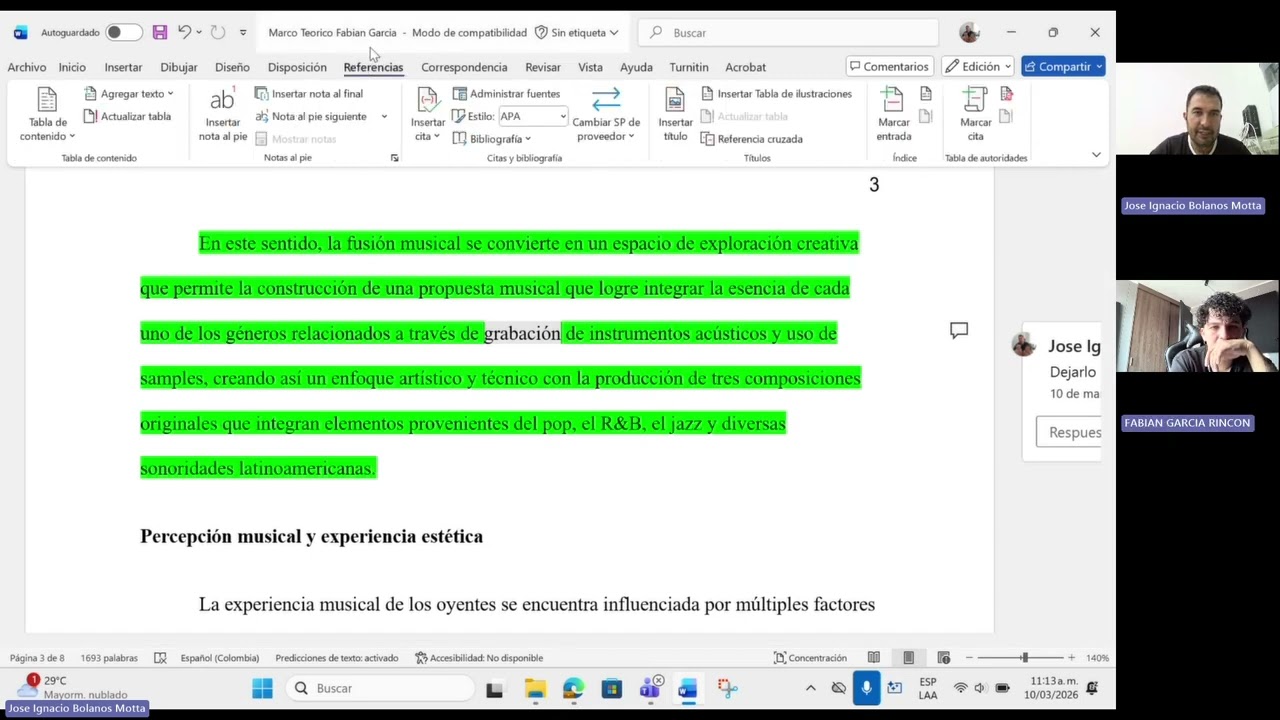This screenshot has height=720, width=1280.
Task: Open the Turnitin tab
Action: click(689, 67)
